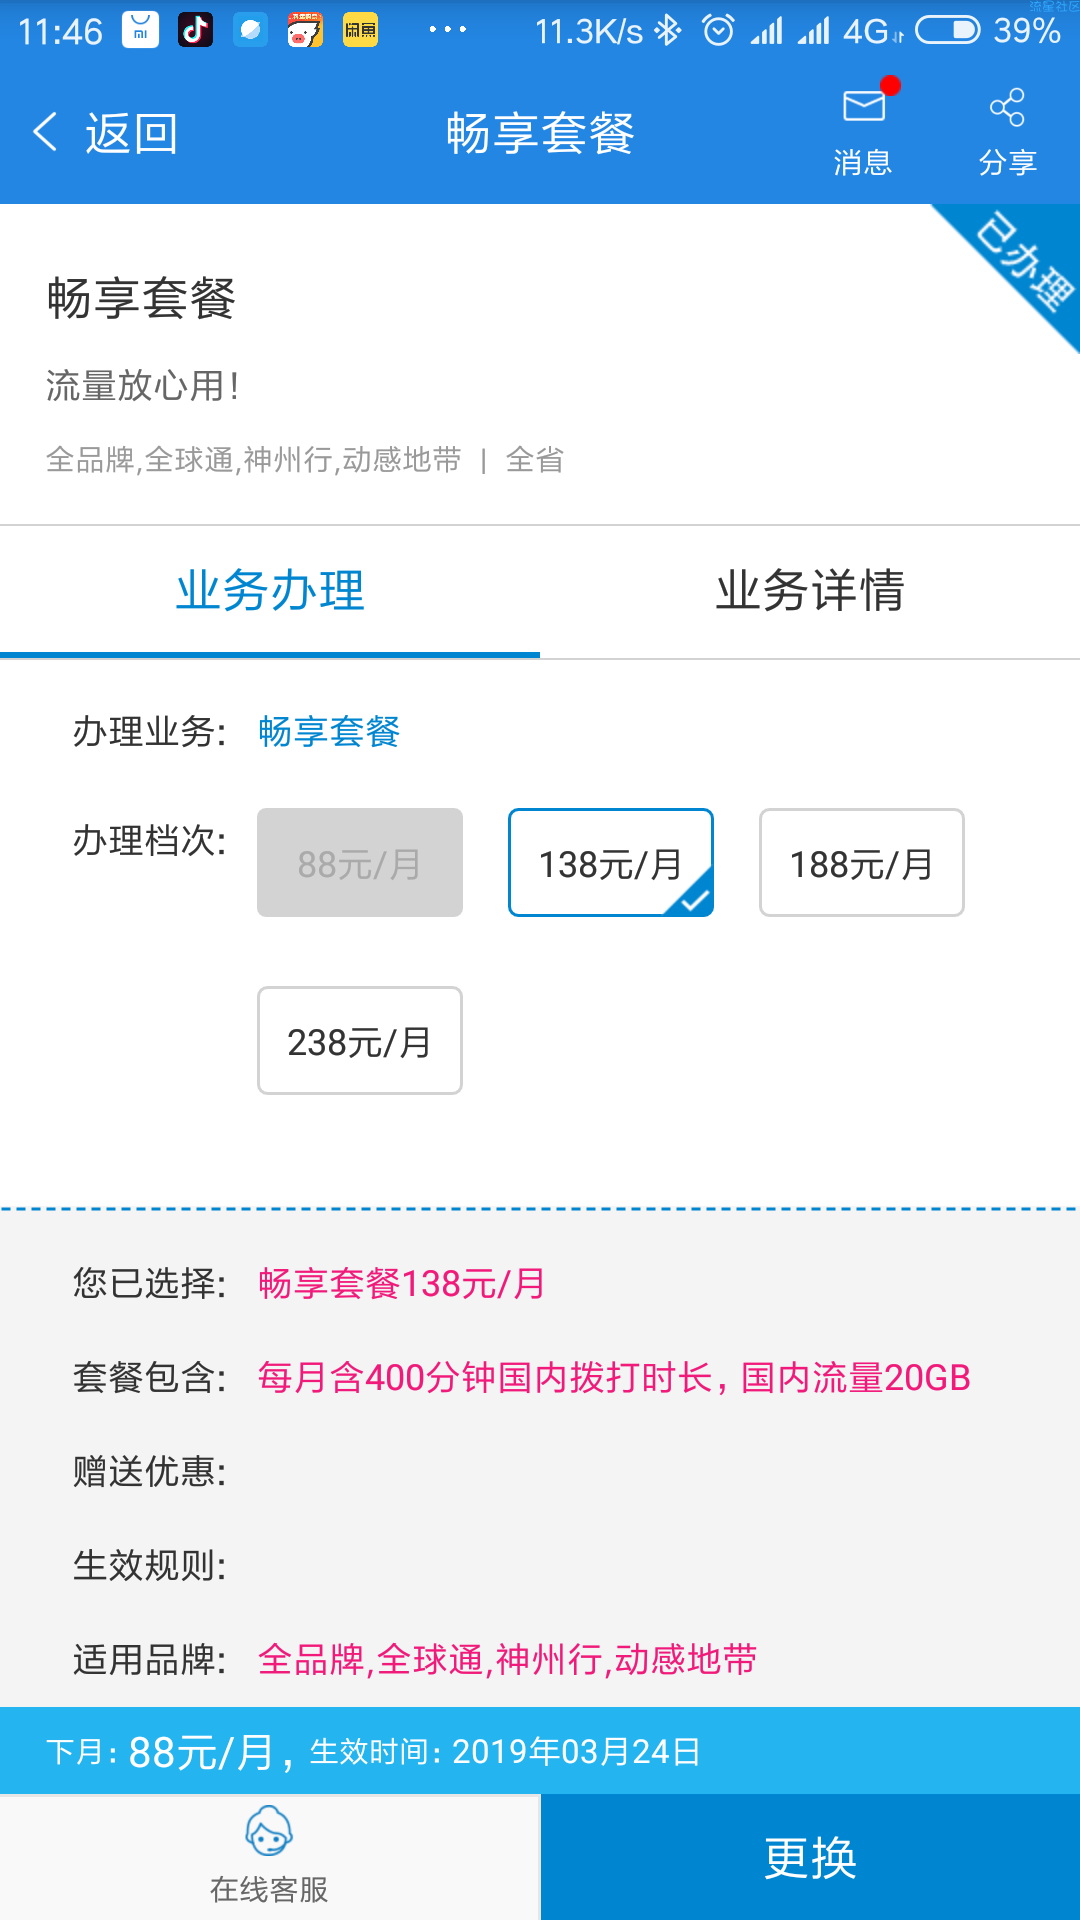1080x1920 pixels.
Task: Select the 238元/月 tier option
Action: pyautogui.click(x=360, y=1040)
